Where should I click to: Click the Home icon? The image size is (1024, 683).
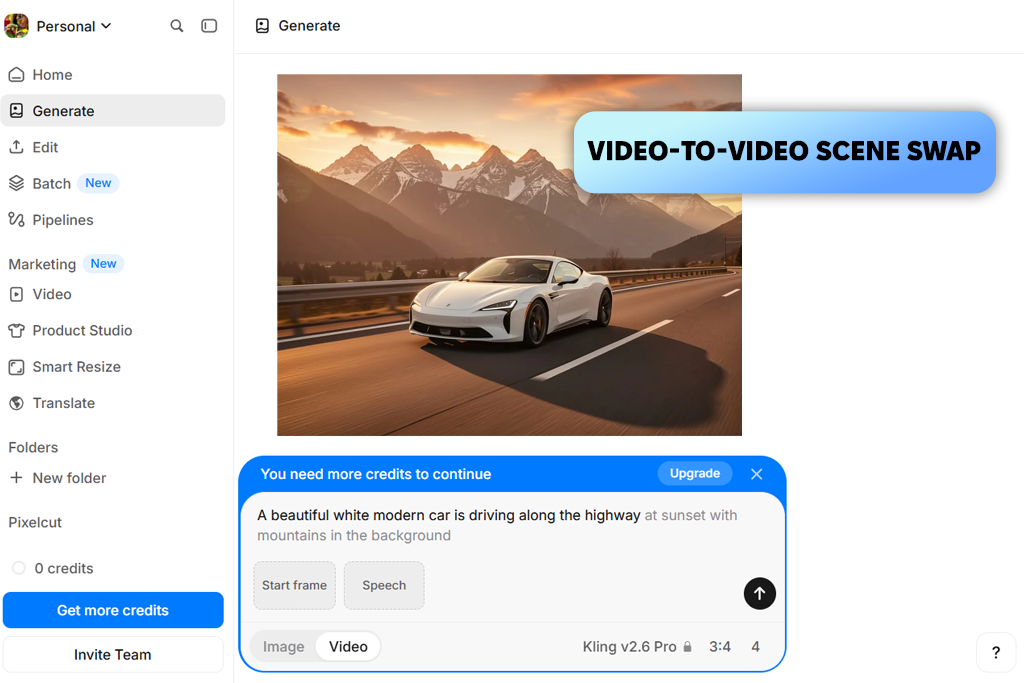pyautogui.click(x=16, y=74)
